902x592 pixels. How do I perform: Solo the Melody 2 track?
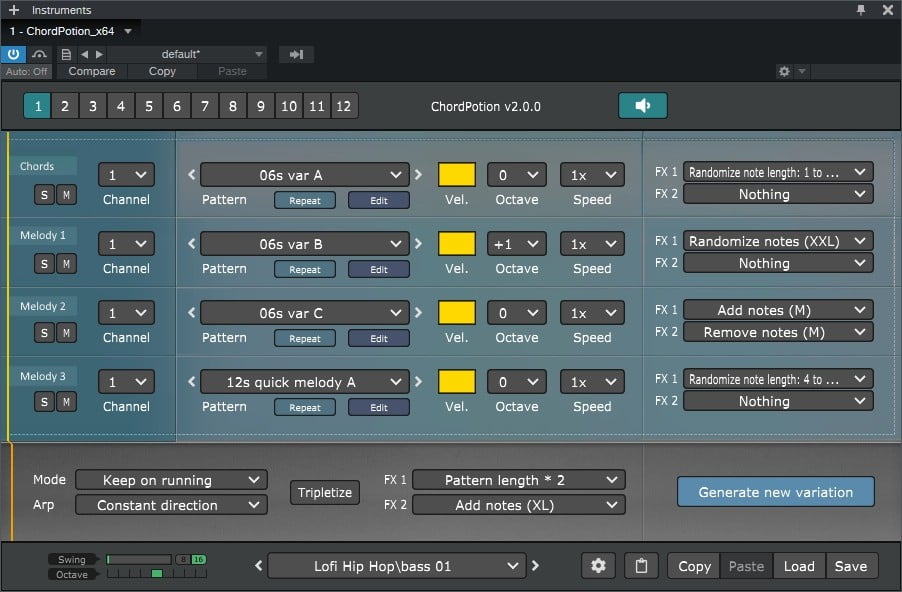44,333
